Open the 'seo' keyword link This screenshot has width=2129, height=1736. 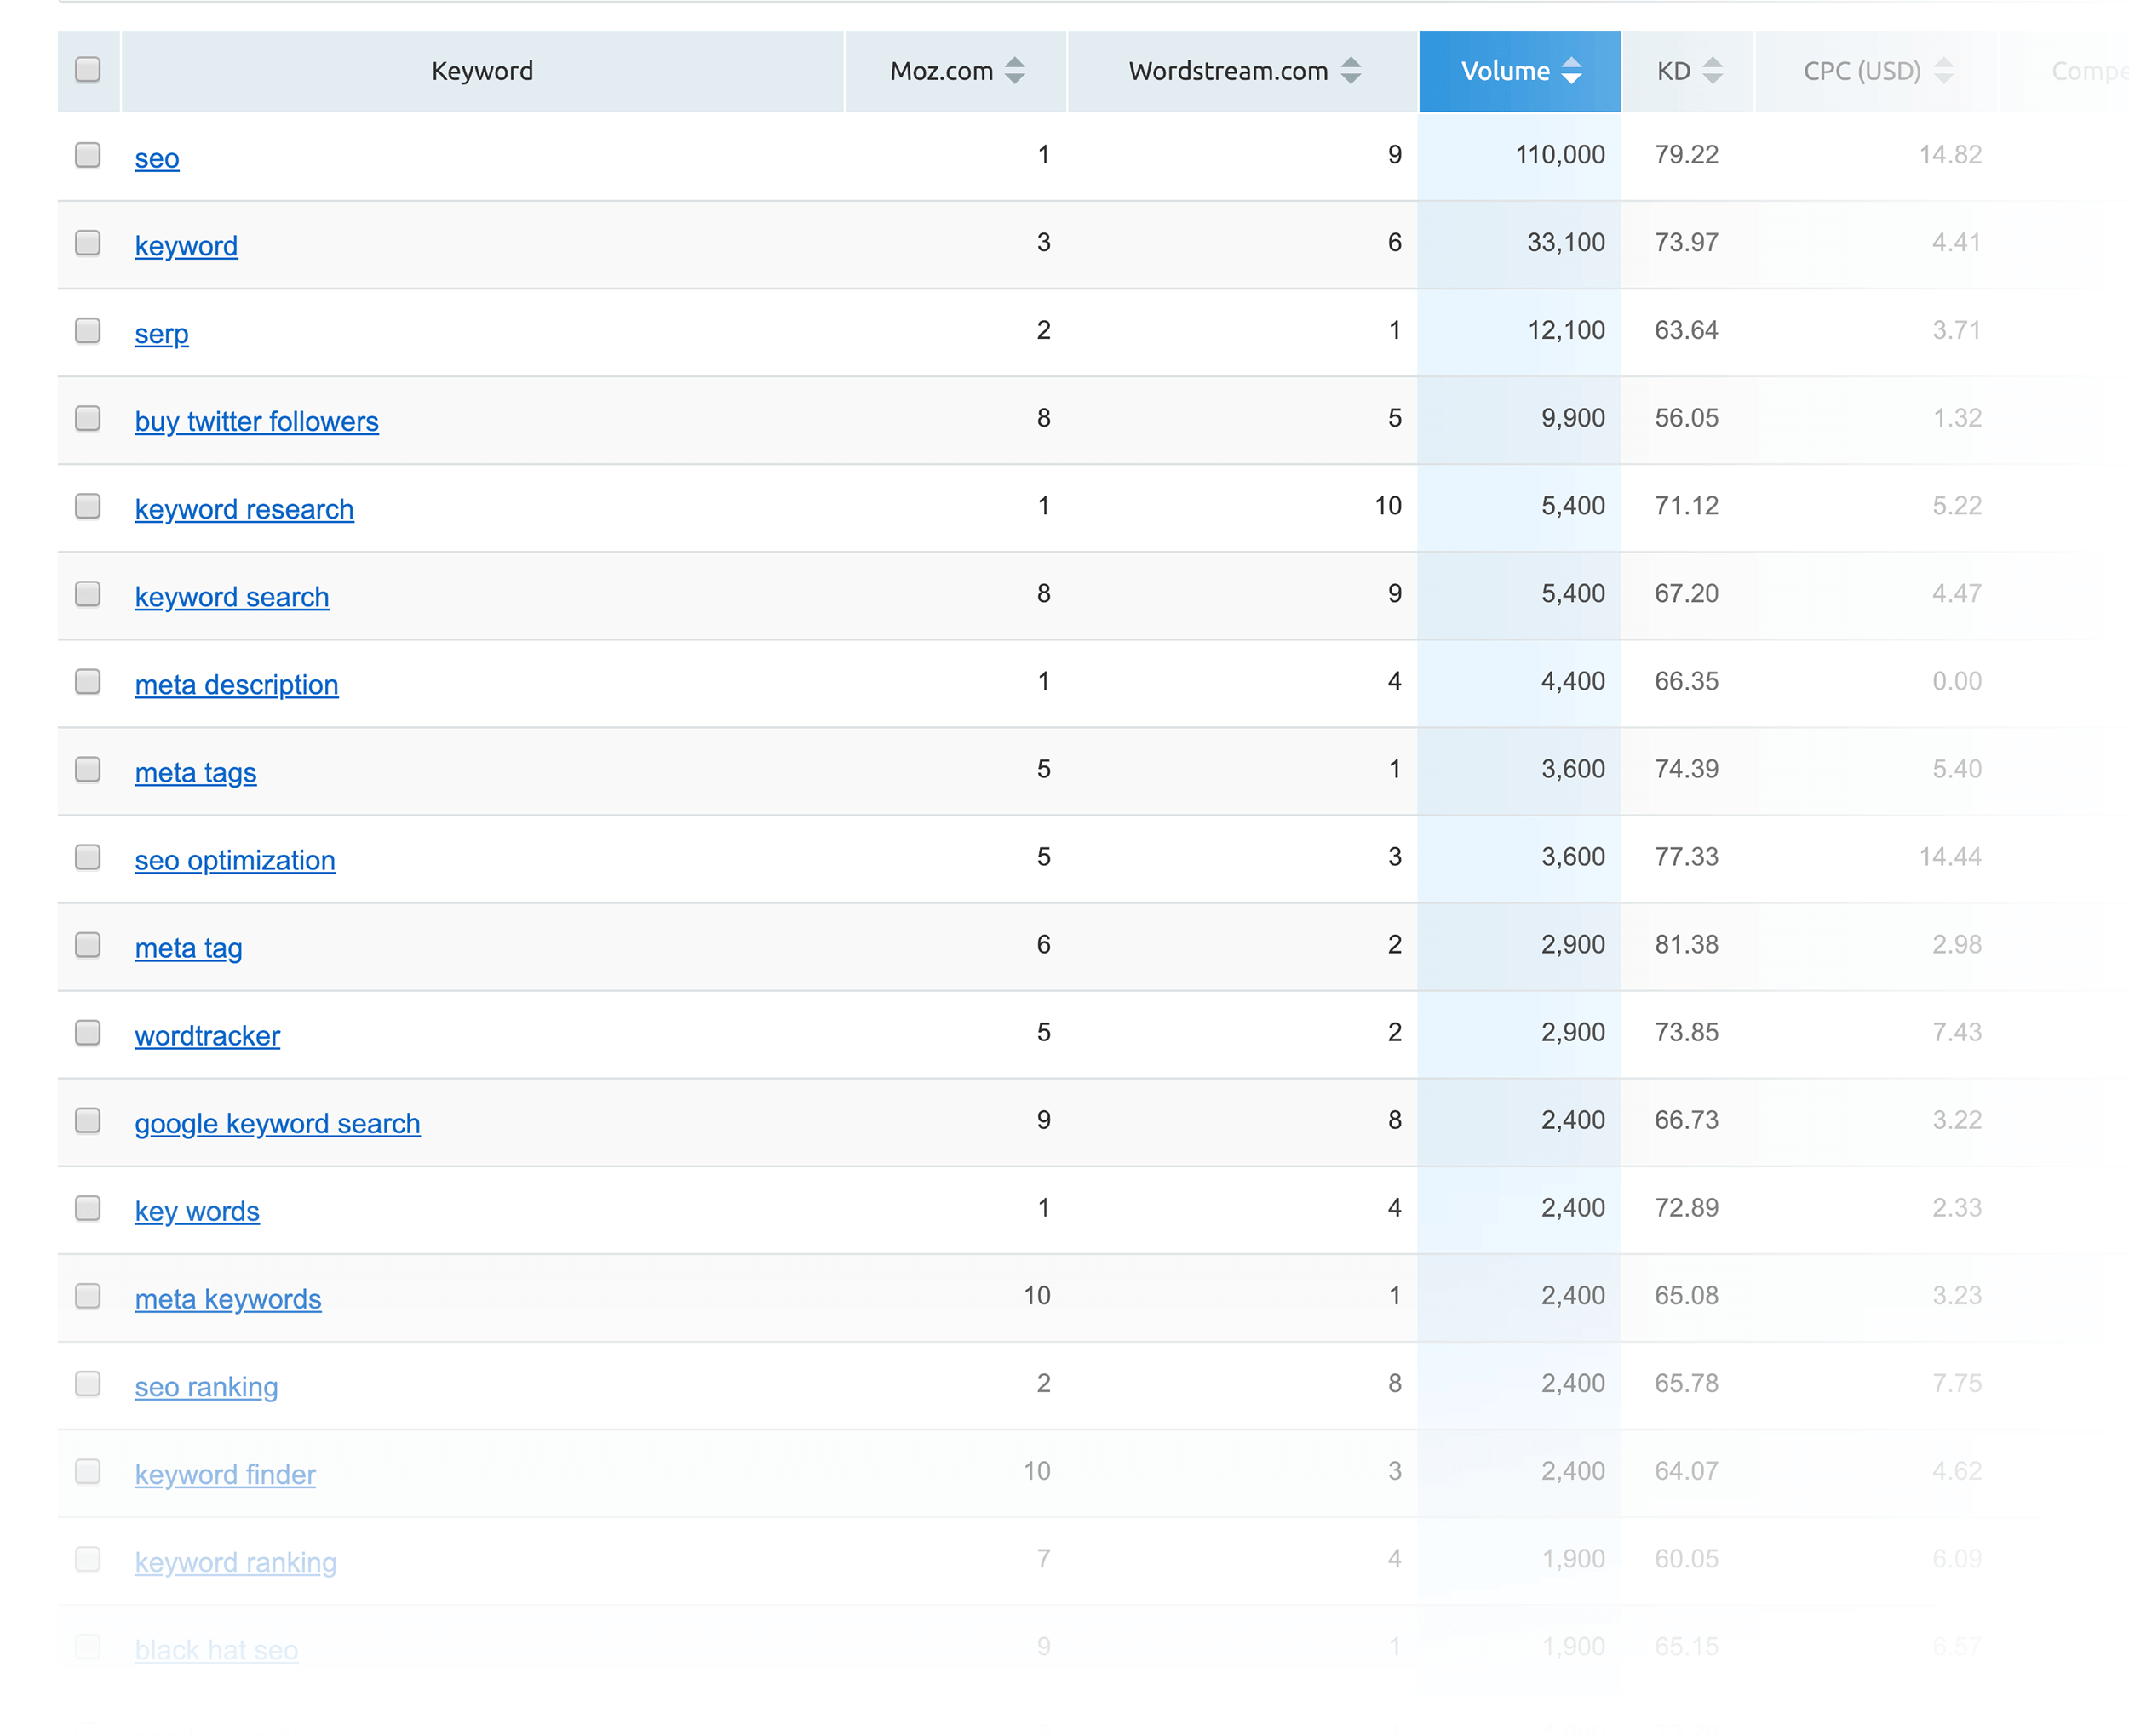tap(156, 158)
